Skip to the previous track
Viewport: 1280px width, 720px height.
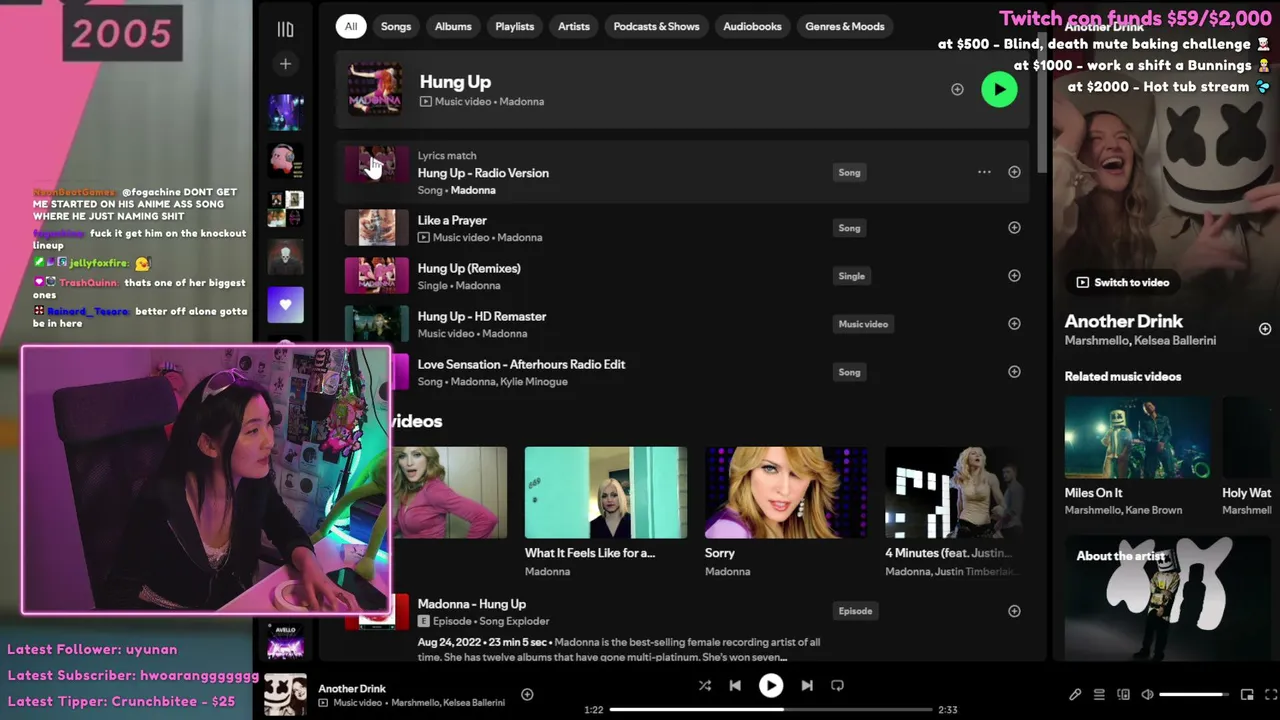pos(735,685)
